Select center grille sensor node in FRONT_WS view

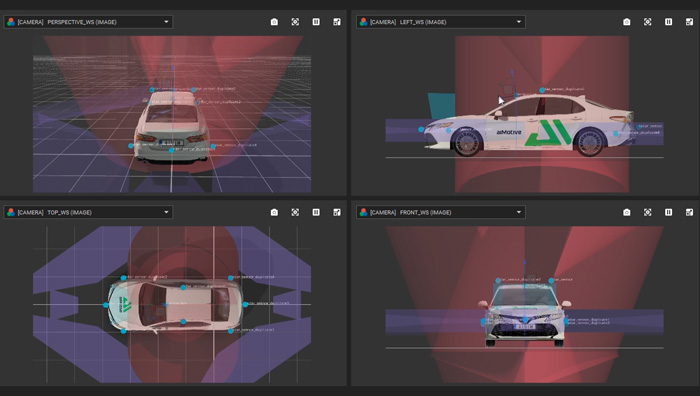pyautogui.click(x=525, y=320)
